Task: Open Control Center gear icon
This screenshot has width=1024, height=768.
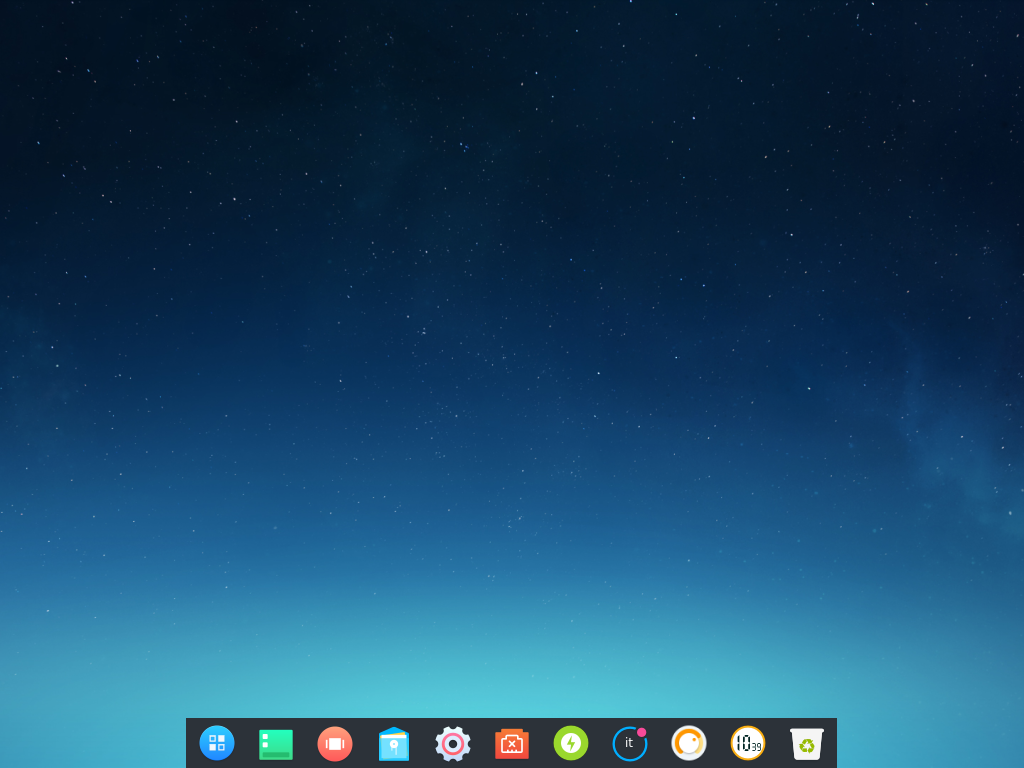Action: 453,744
